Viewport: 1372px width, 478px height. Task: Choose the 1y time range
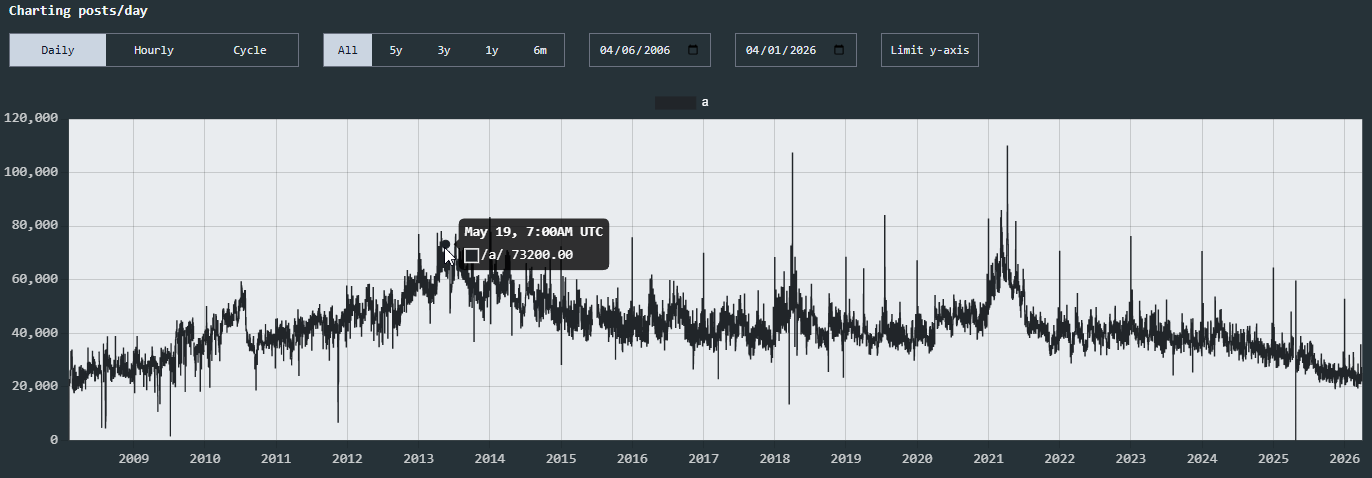[x=492, y=50]
